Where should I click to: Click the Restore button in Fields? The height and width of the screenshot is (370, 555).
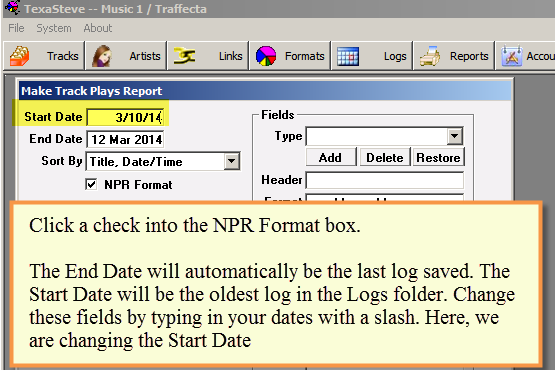tap(438, 157)
